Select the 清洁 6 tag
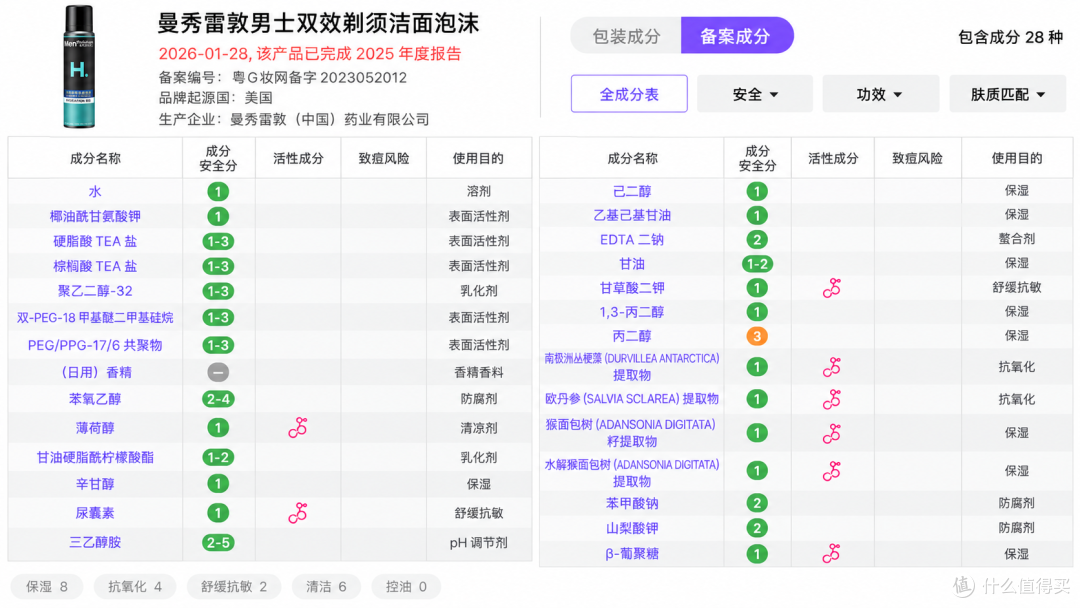 326,587
